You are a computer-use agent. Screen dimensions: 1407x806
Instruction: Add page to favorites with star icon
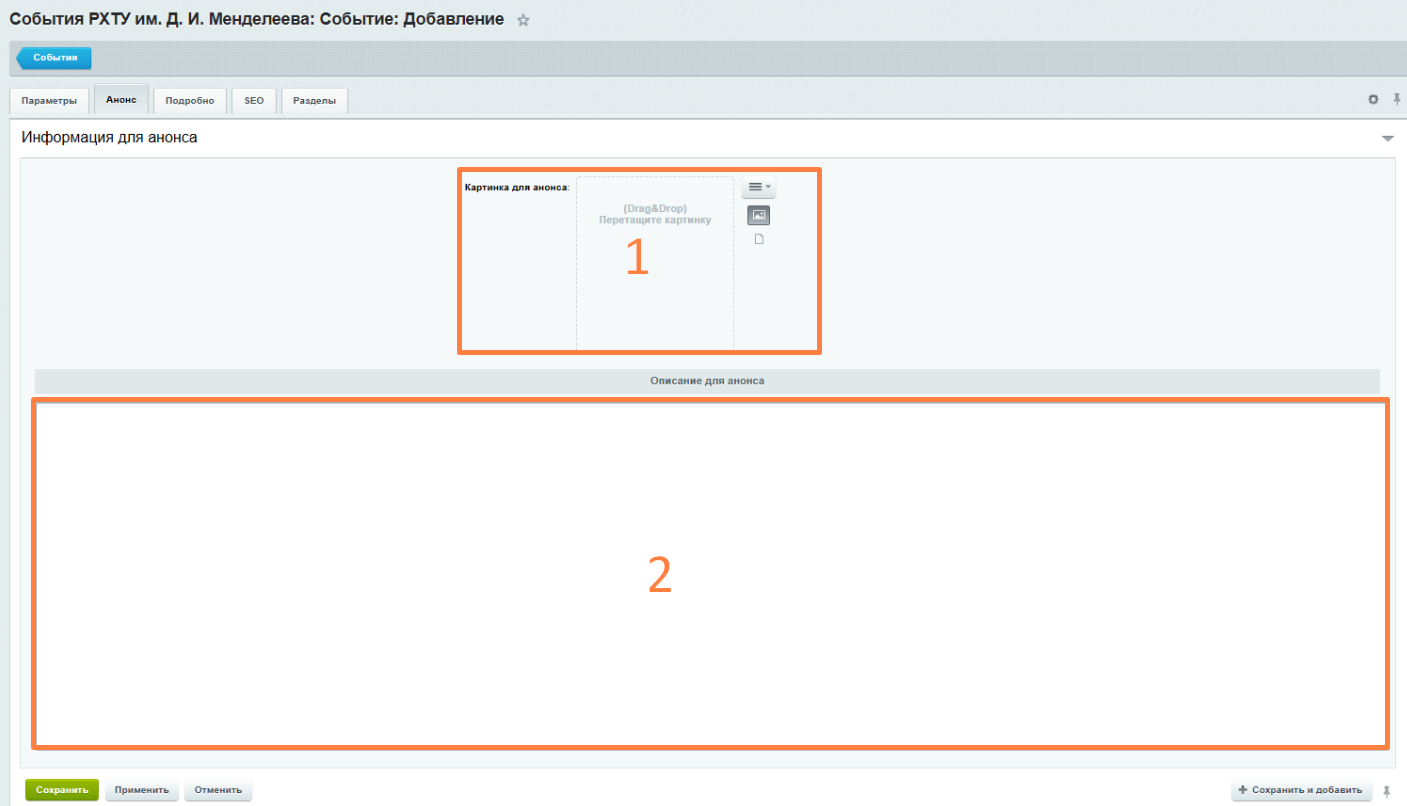click(x=523, y=20)
